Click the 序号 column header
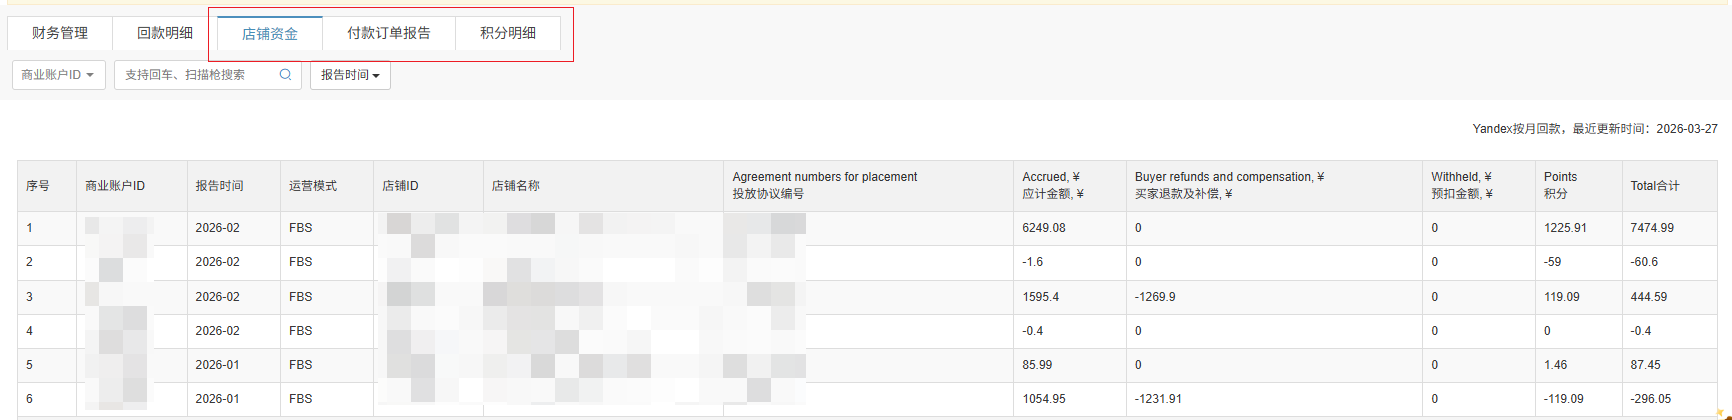 (38, 186)
